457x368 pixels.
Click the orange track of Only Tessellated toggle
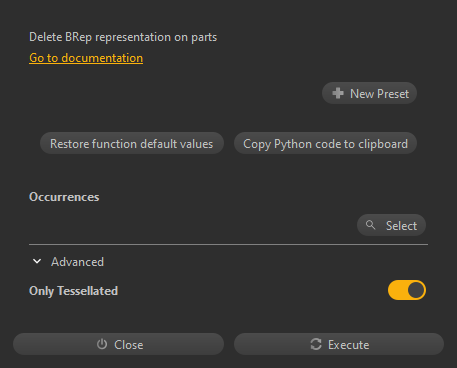(397, 290)
